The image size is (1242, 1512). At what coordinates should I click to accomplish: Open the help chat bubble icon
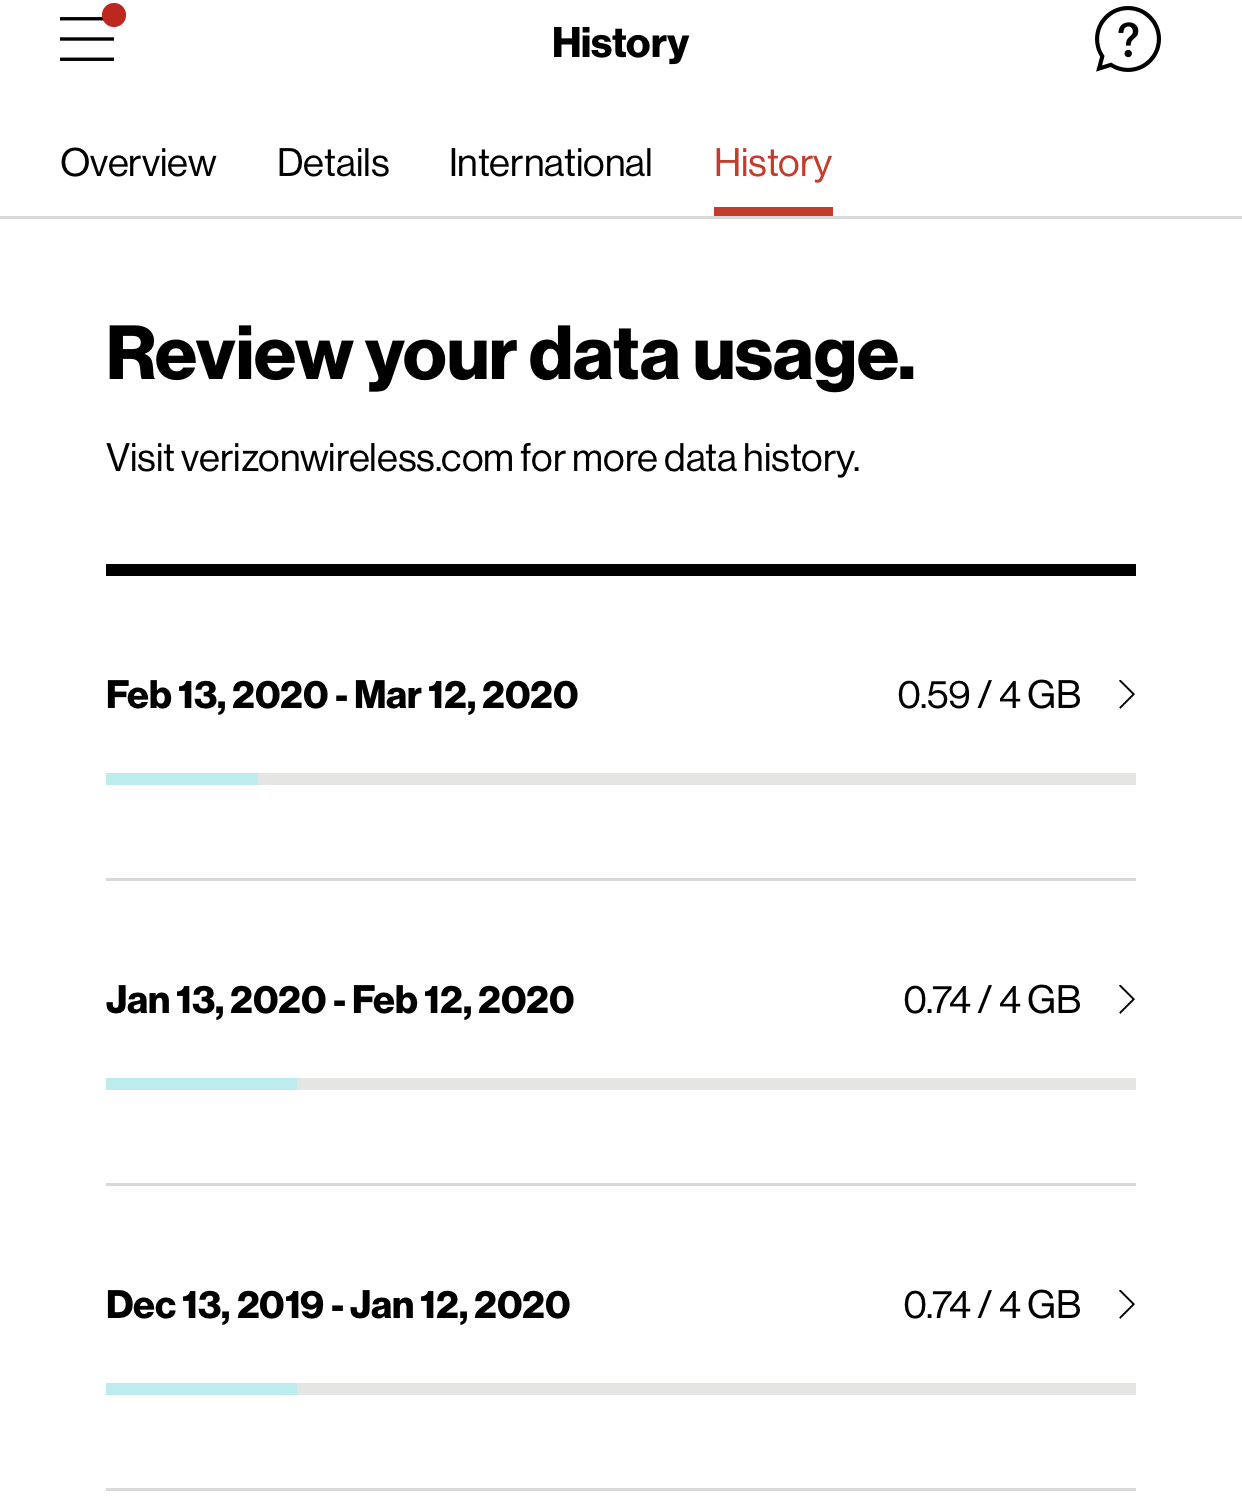click(1127, 41)
